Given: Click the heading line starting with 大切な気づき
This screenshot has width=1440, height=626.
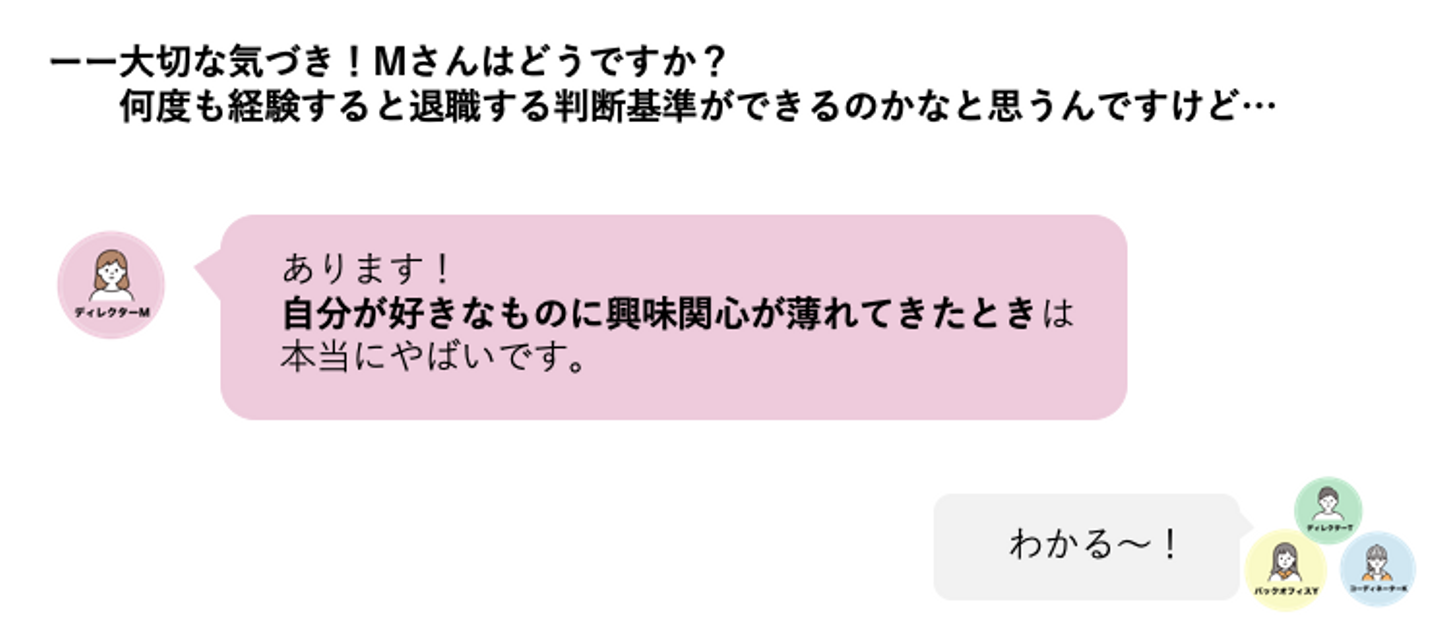Looking at the screenshot, I should [387, 64].
